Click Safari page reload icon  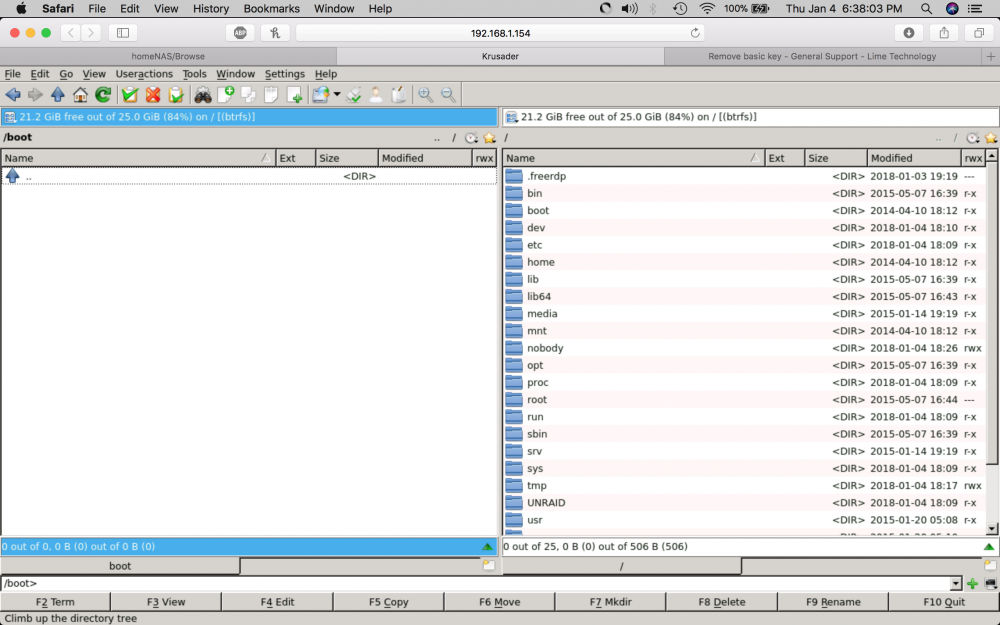[x=695, y=33]
